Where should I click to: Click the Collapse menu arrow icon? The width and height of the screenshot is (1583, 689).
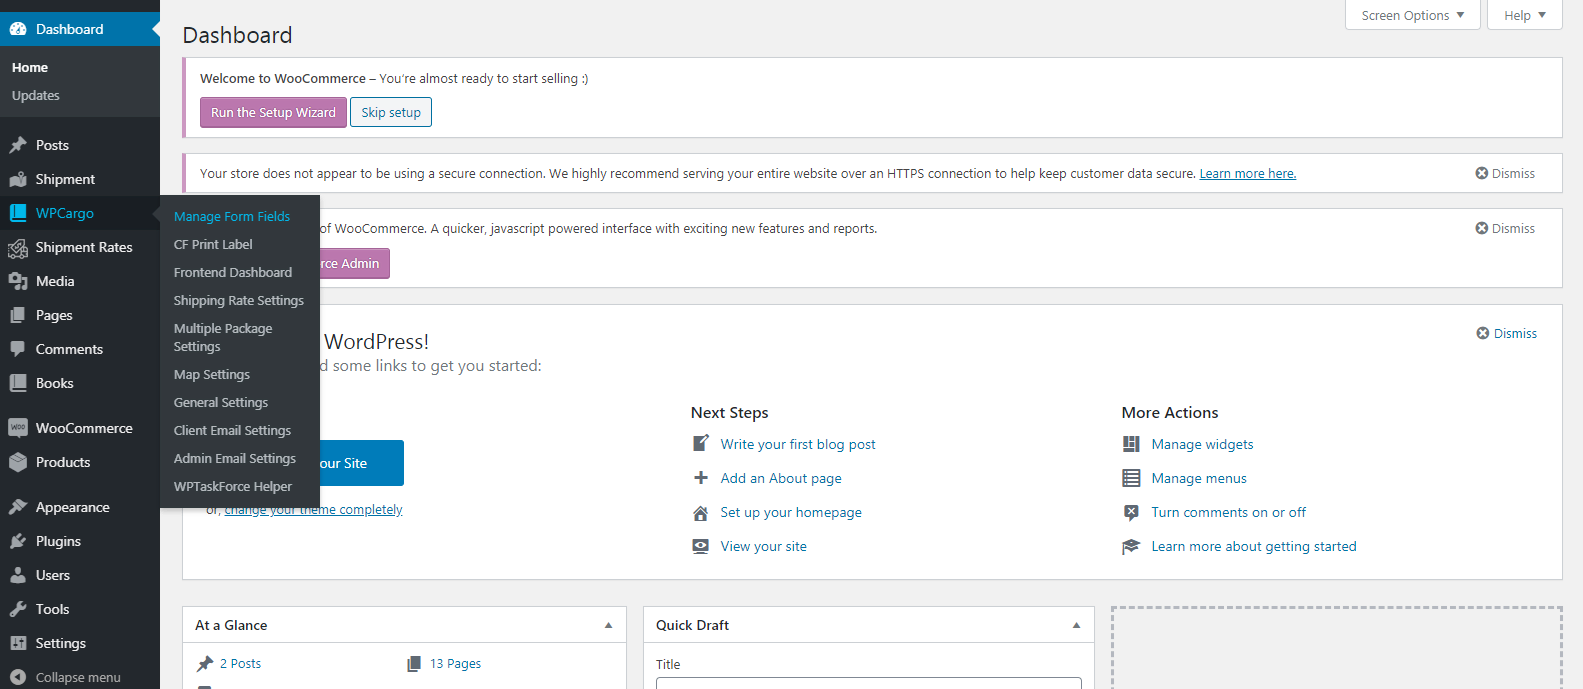pyautogui.click(x=18, y=677)
